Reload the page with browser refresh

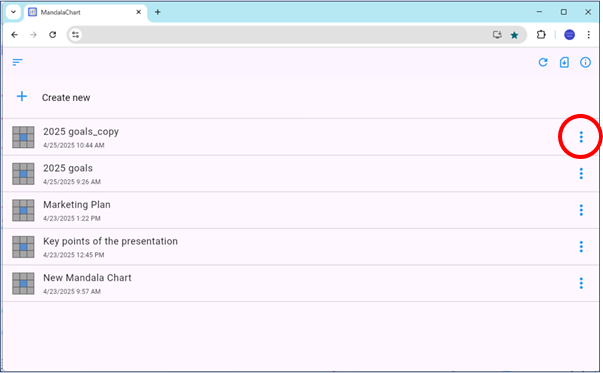[x=53, y=35]
